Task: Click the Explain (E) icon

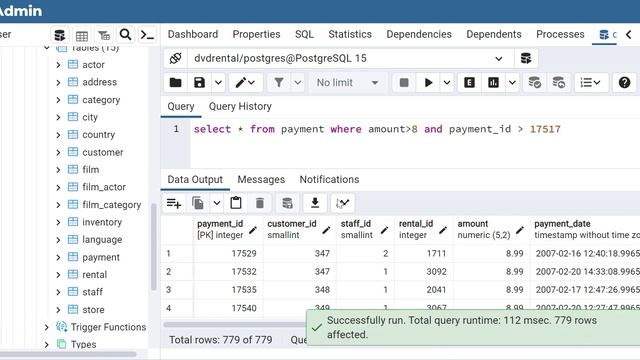Action: tap(469, 83)
